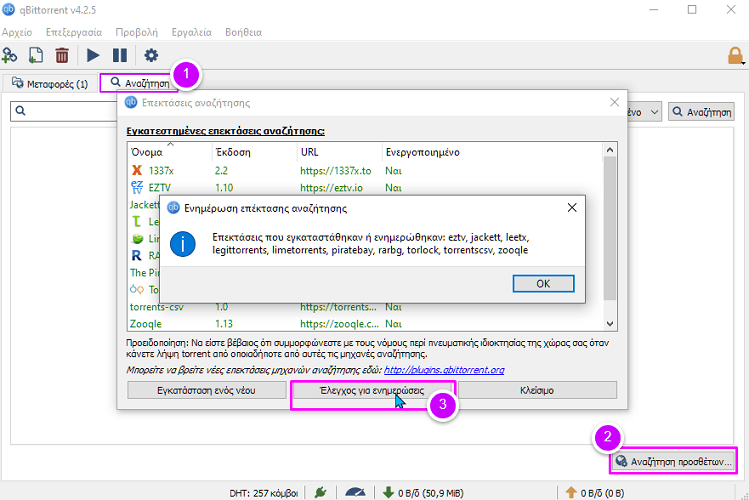
Task: Close the Επεκτάσεις αναζήτησης dialog
Action: (x=614, y=102)
